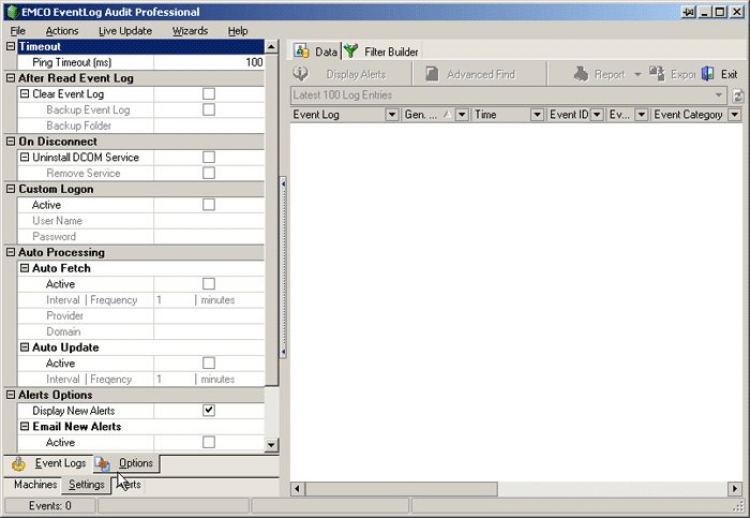Uncheck Display New Alerts checkbox
This screenshot has width=750, height=518.
pos(209,410)
